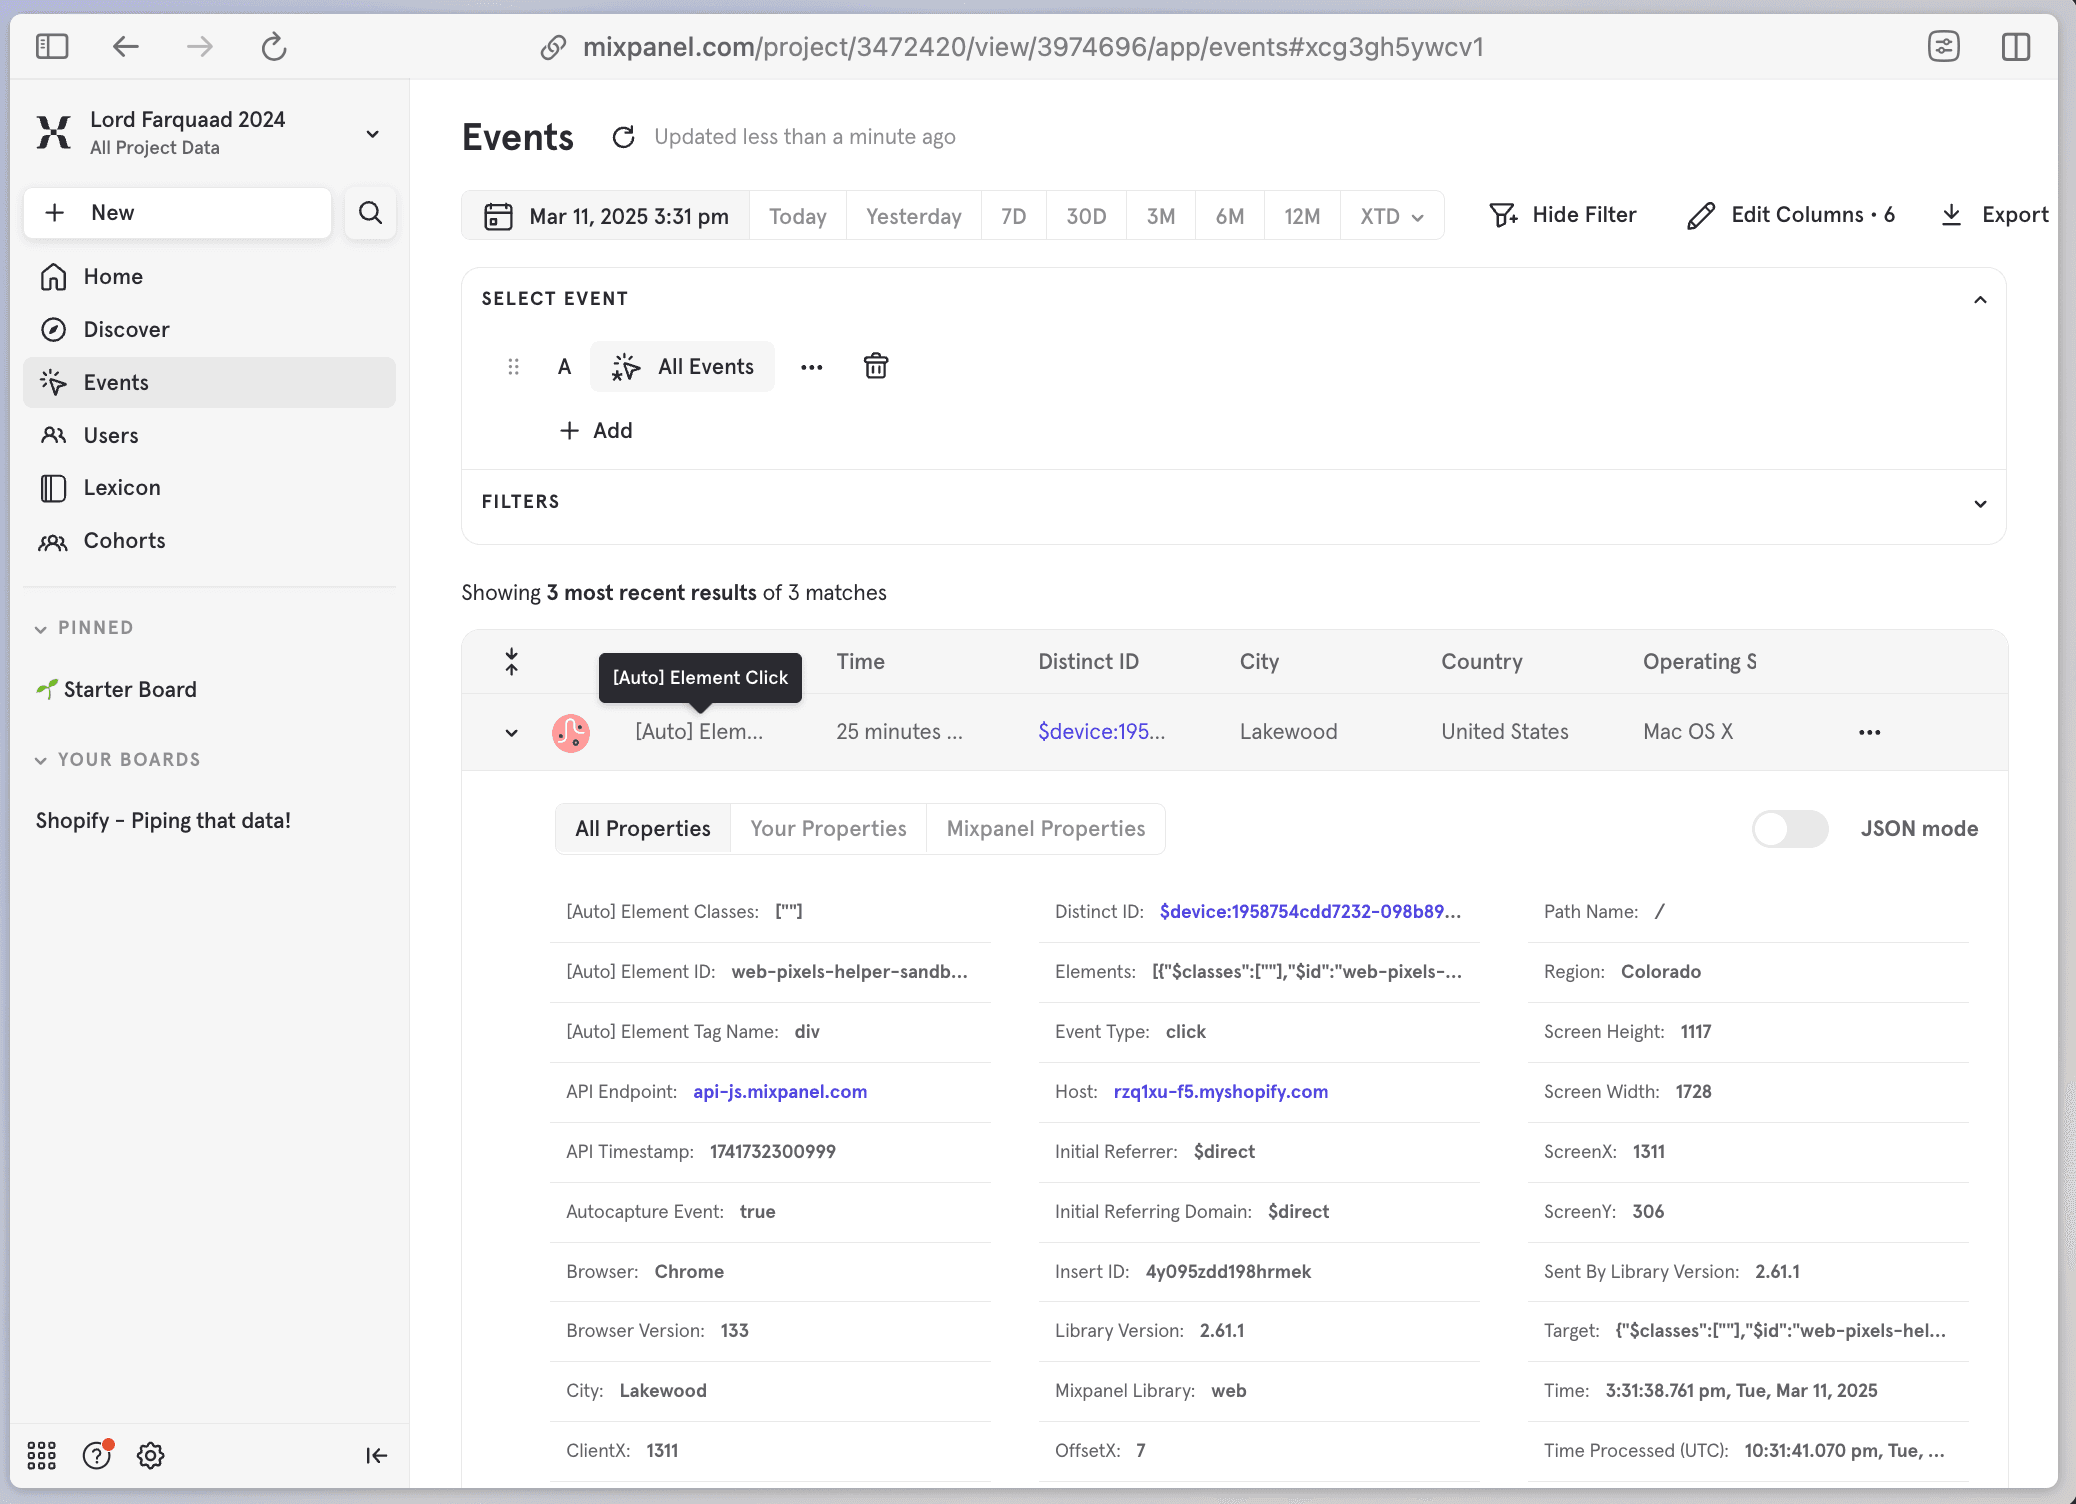Switch to Your Properties tab
The height and width of the screenshot is (1504, 2076).
click(828, 829)
